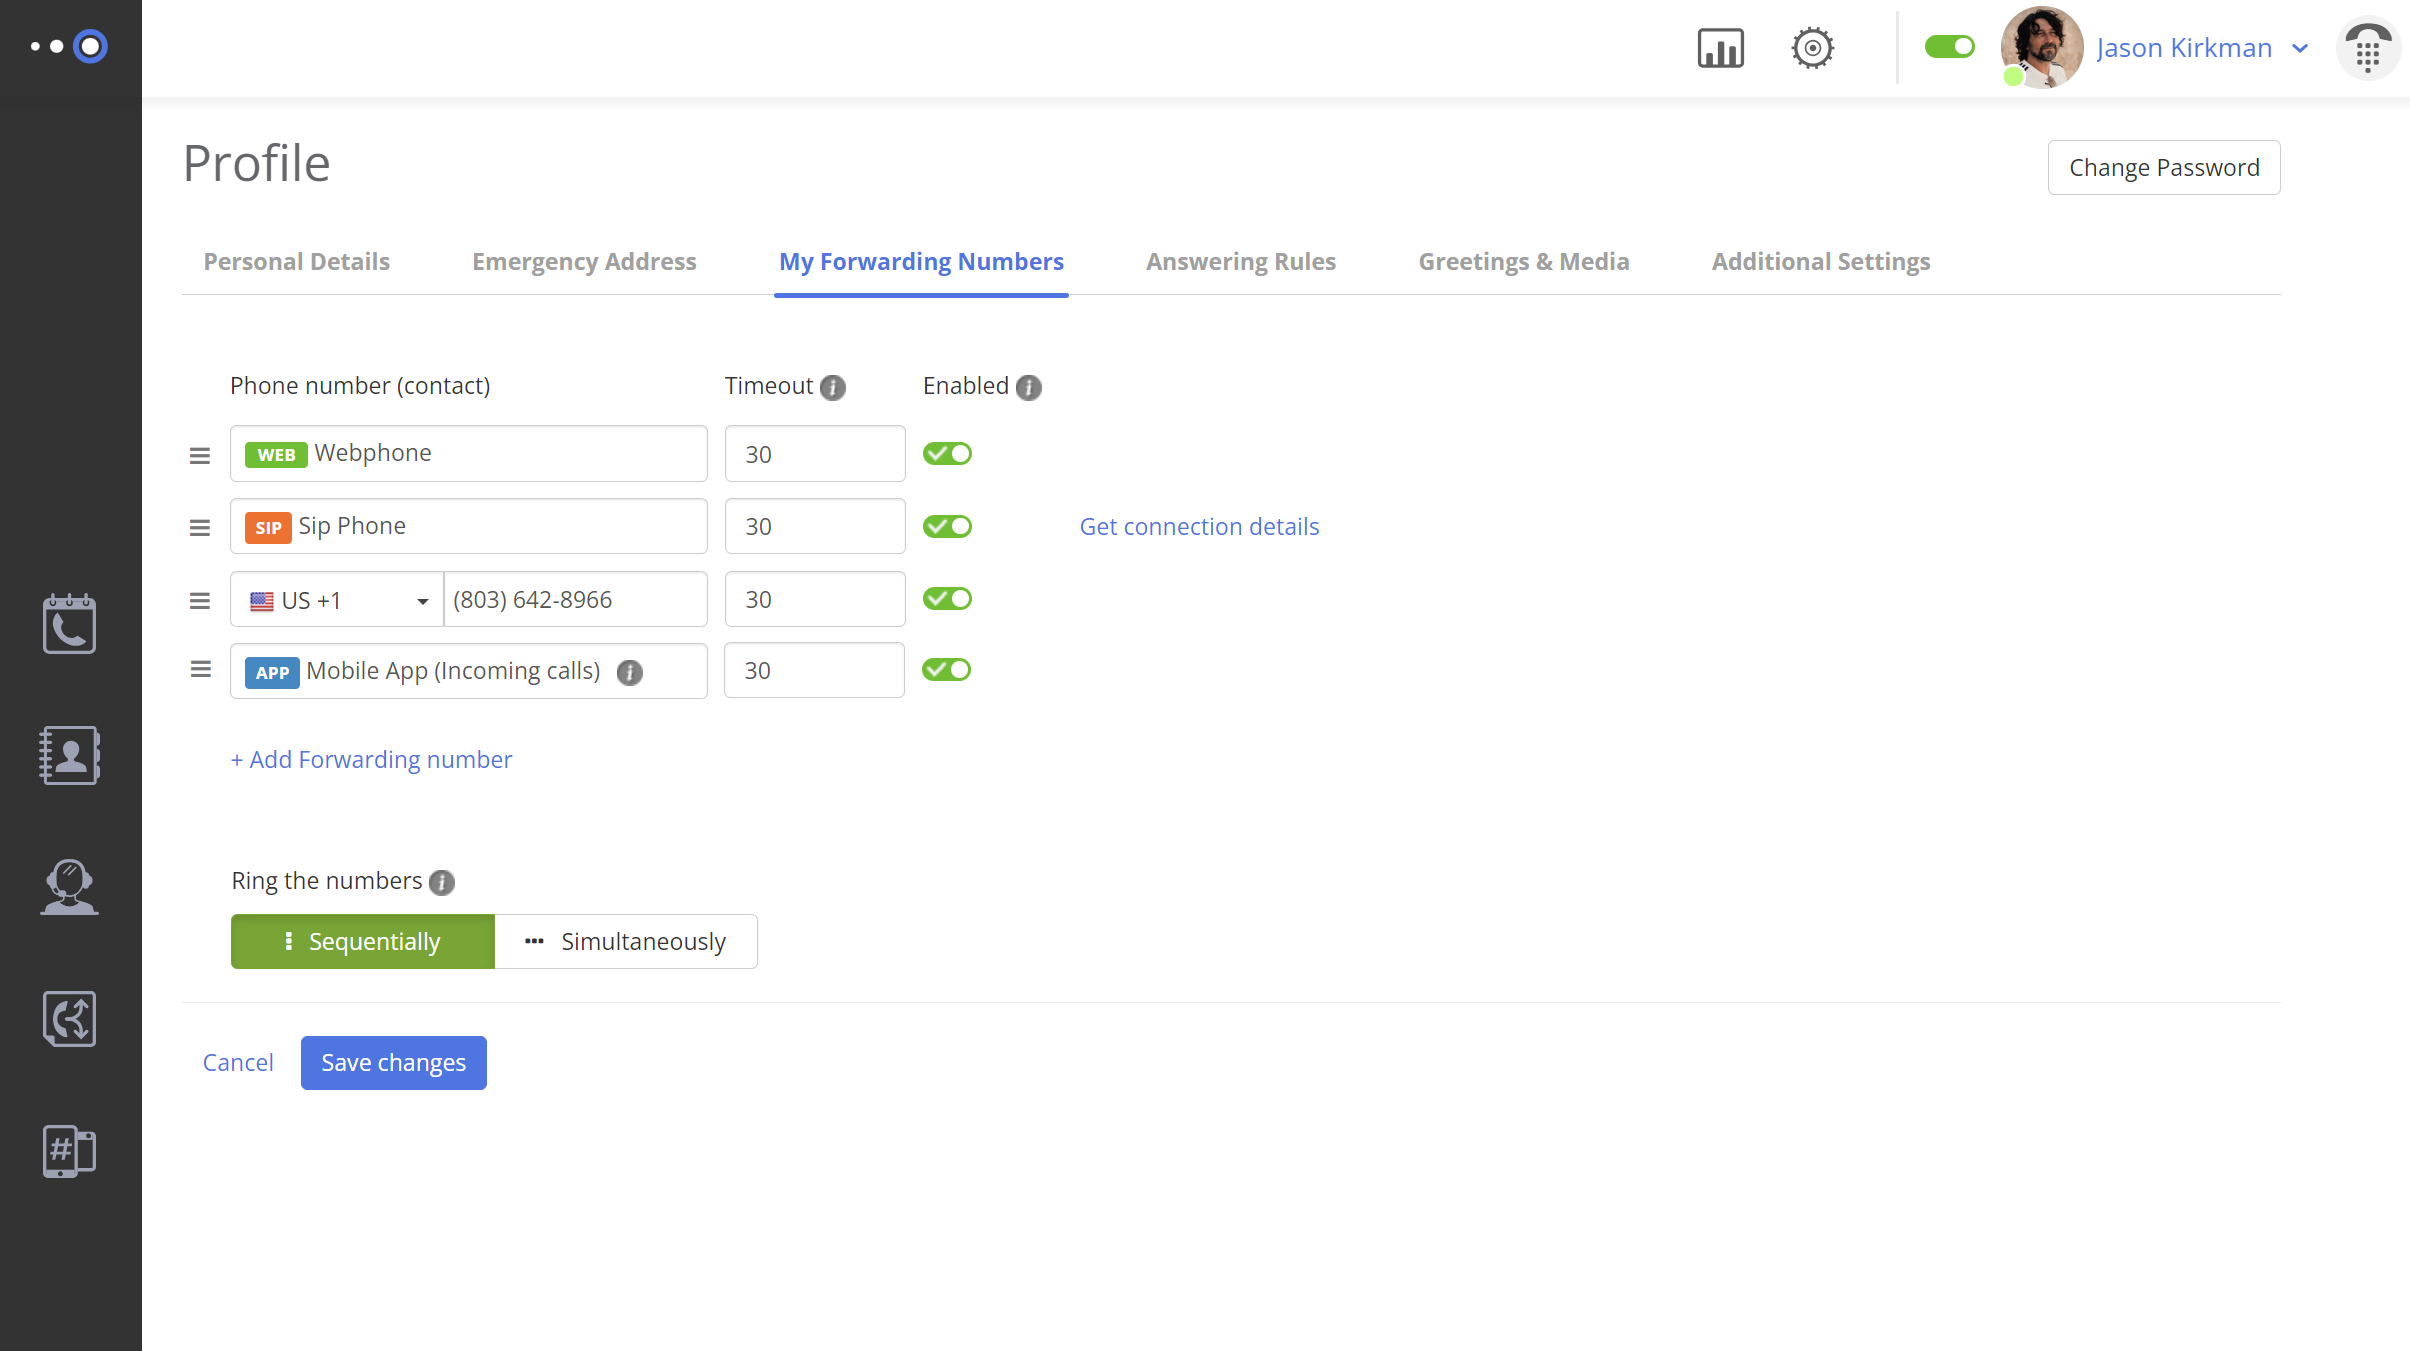Image resolution: width=2410 pixels, height=1351 pixels.
Task: Expand Jason Kirkman user menu chevron
Action: coord(2300,48)
